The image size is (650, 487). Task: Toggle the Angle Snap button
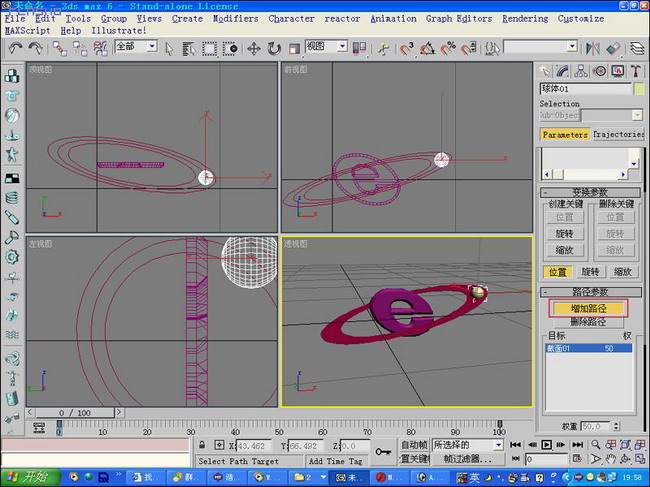coord(427,49)
